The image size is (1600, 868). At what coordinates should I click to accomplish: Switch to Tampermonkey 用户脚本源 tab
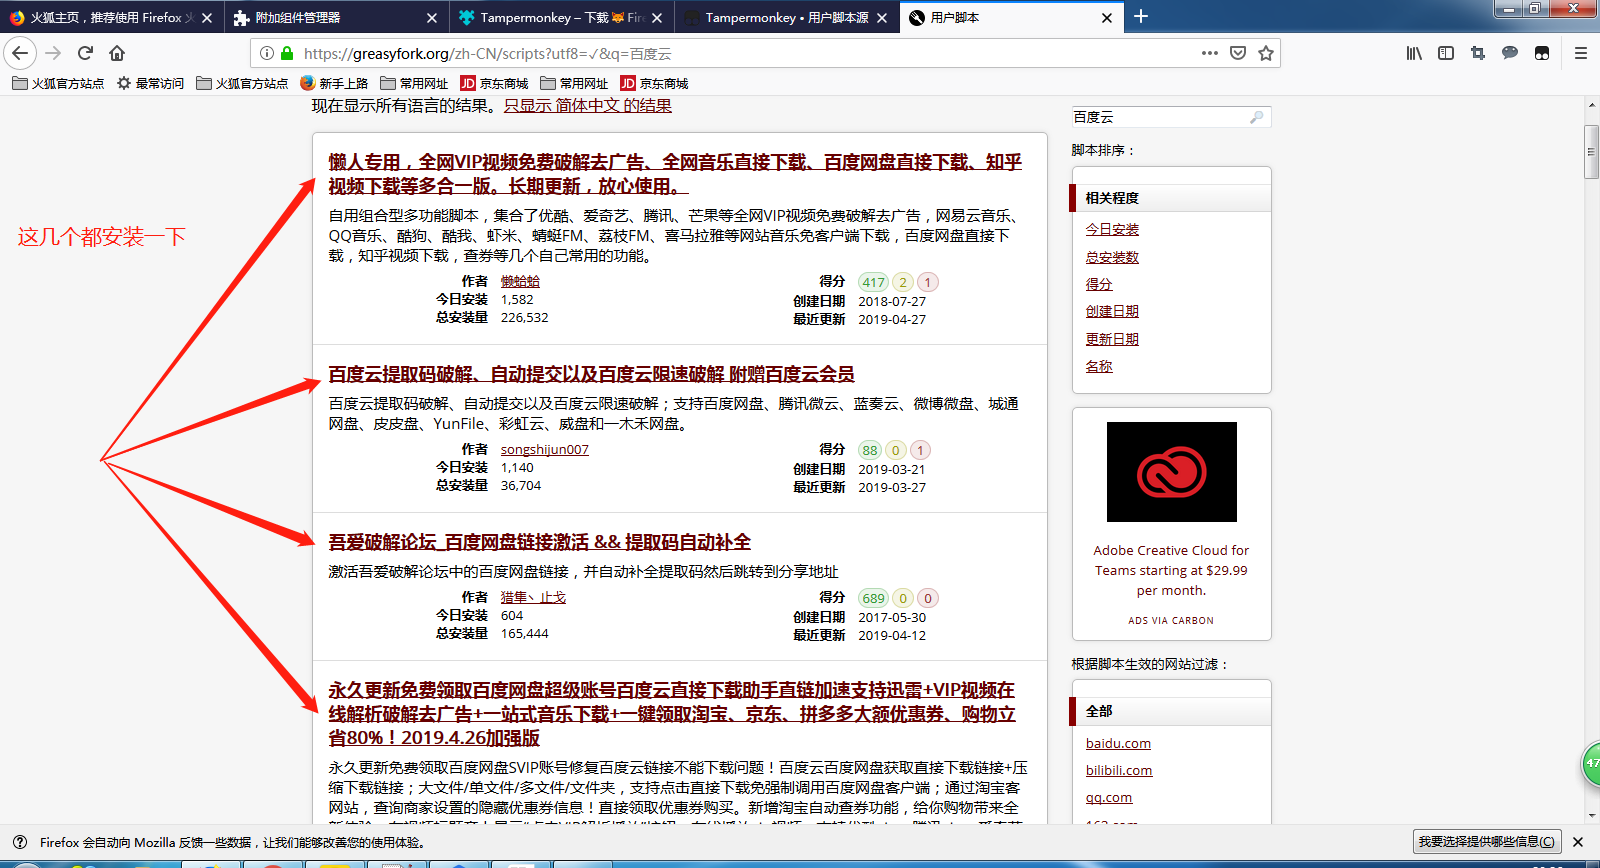(787, 17)
